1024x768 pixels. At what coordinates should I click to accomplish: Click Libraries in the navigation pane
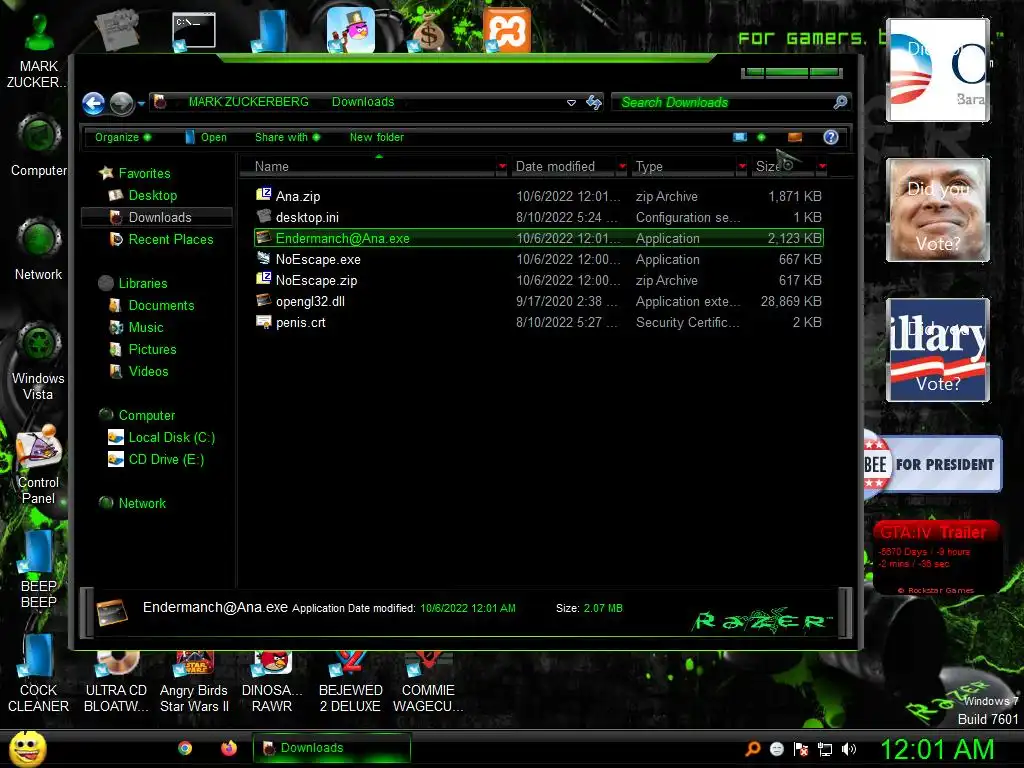click(133, 283)
